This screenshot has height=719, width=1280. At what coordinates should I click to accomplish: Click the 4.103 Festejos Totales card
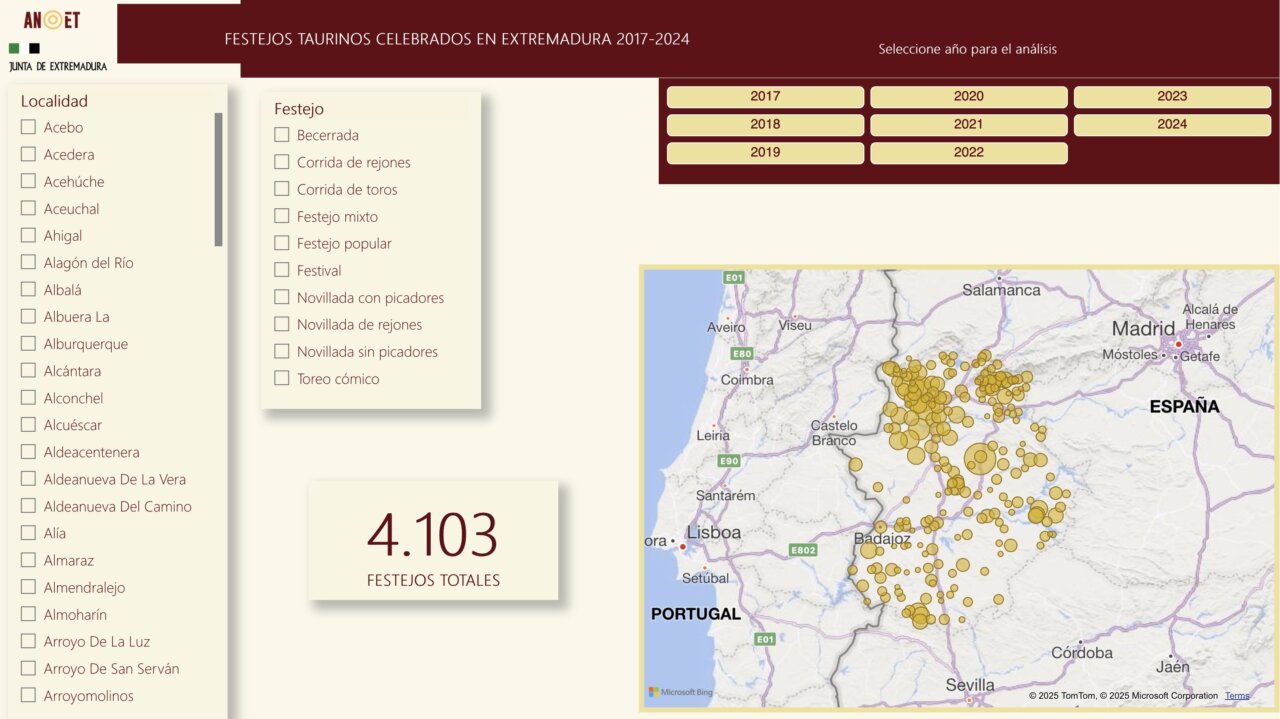[433, 541]
